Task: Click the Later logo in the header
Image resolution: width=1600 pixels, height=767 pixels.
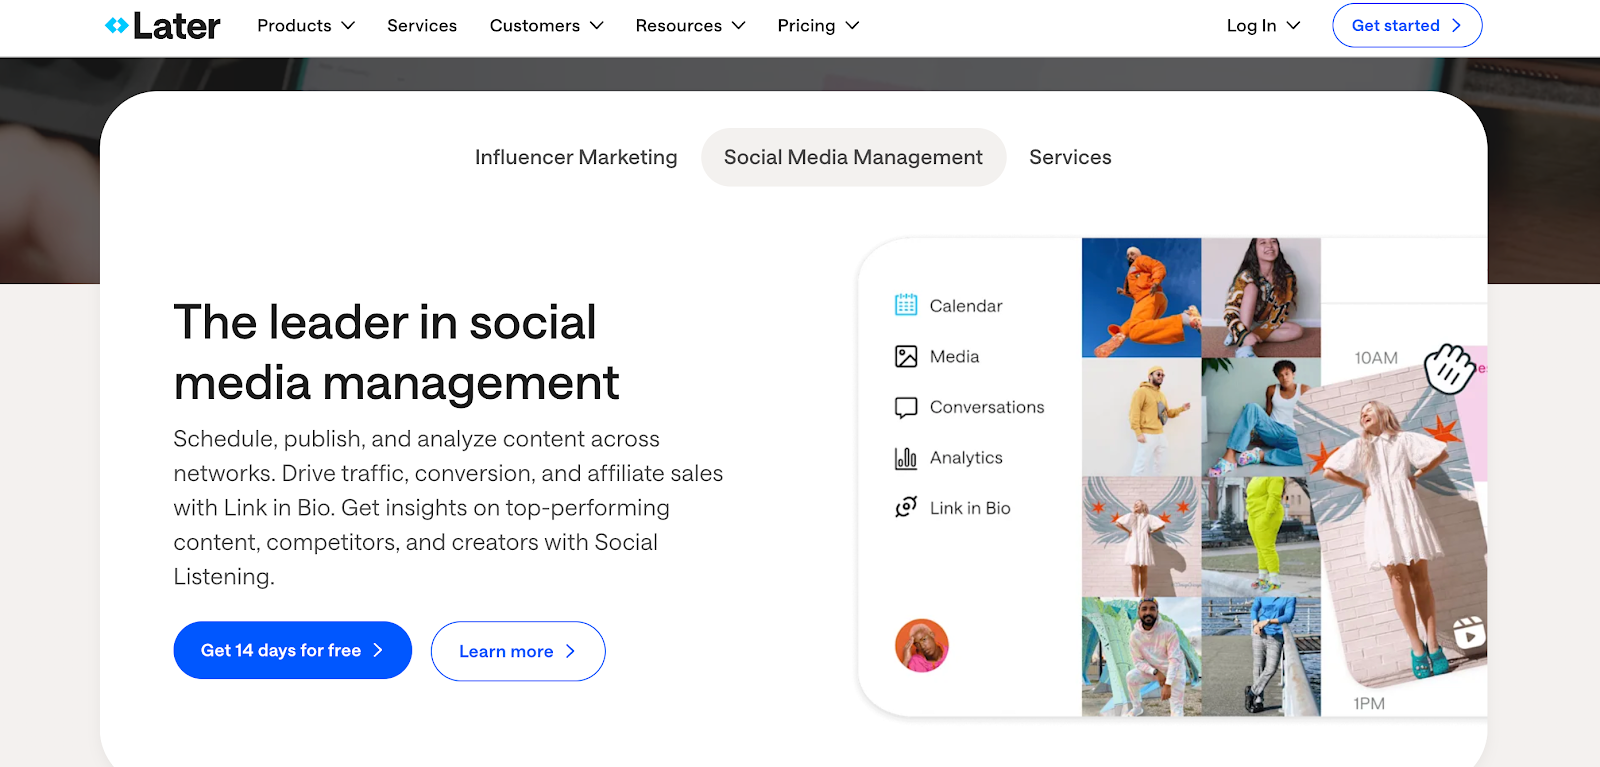Action: coord(162,26)
